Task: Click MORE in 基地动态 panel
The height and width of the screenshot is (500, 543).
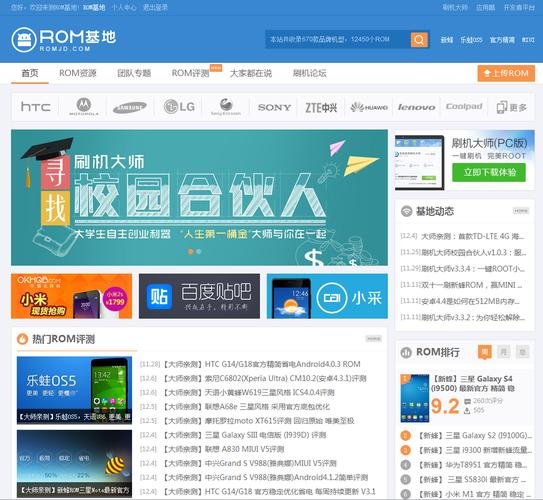Action: (x=521, y=211)
